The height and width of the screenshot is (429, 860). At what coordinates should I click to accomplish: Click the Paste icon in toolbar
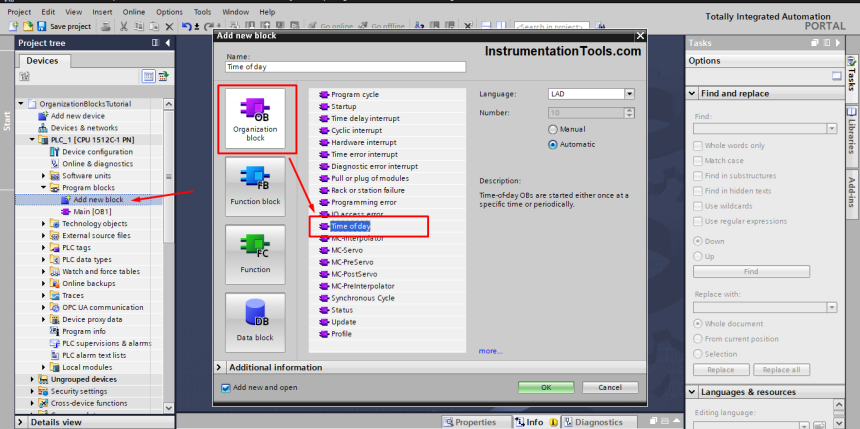pyautogui.click(x=154, y=26)
